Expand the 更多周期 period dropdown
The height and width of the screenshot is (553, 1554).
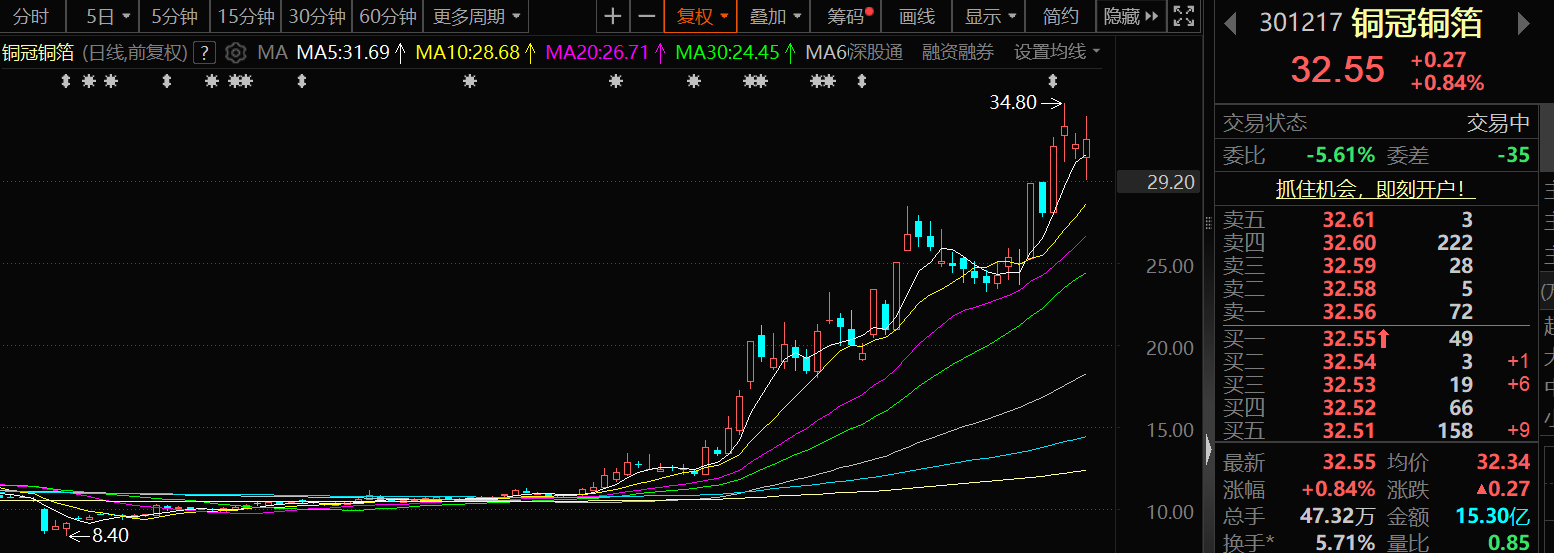pos(476,16)
